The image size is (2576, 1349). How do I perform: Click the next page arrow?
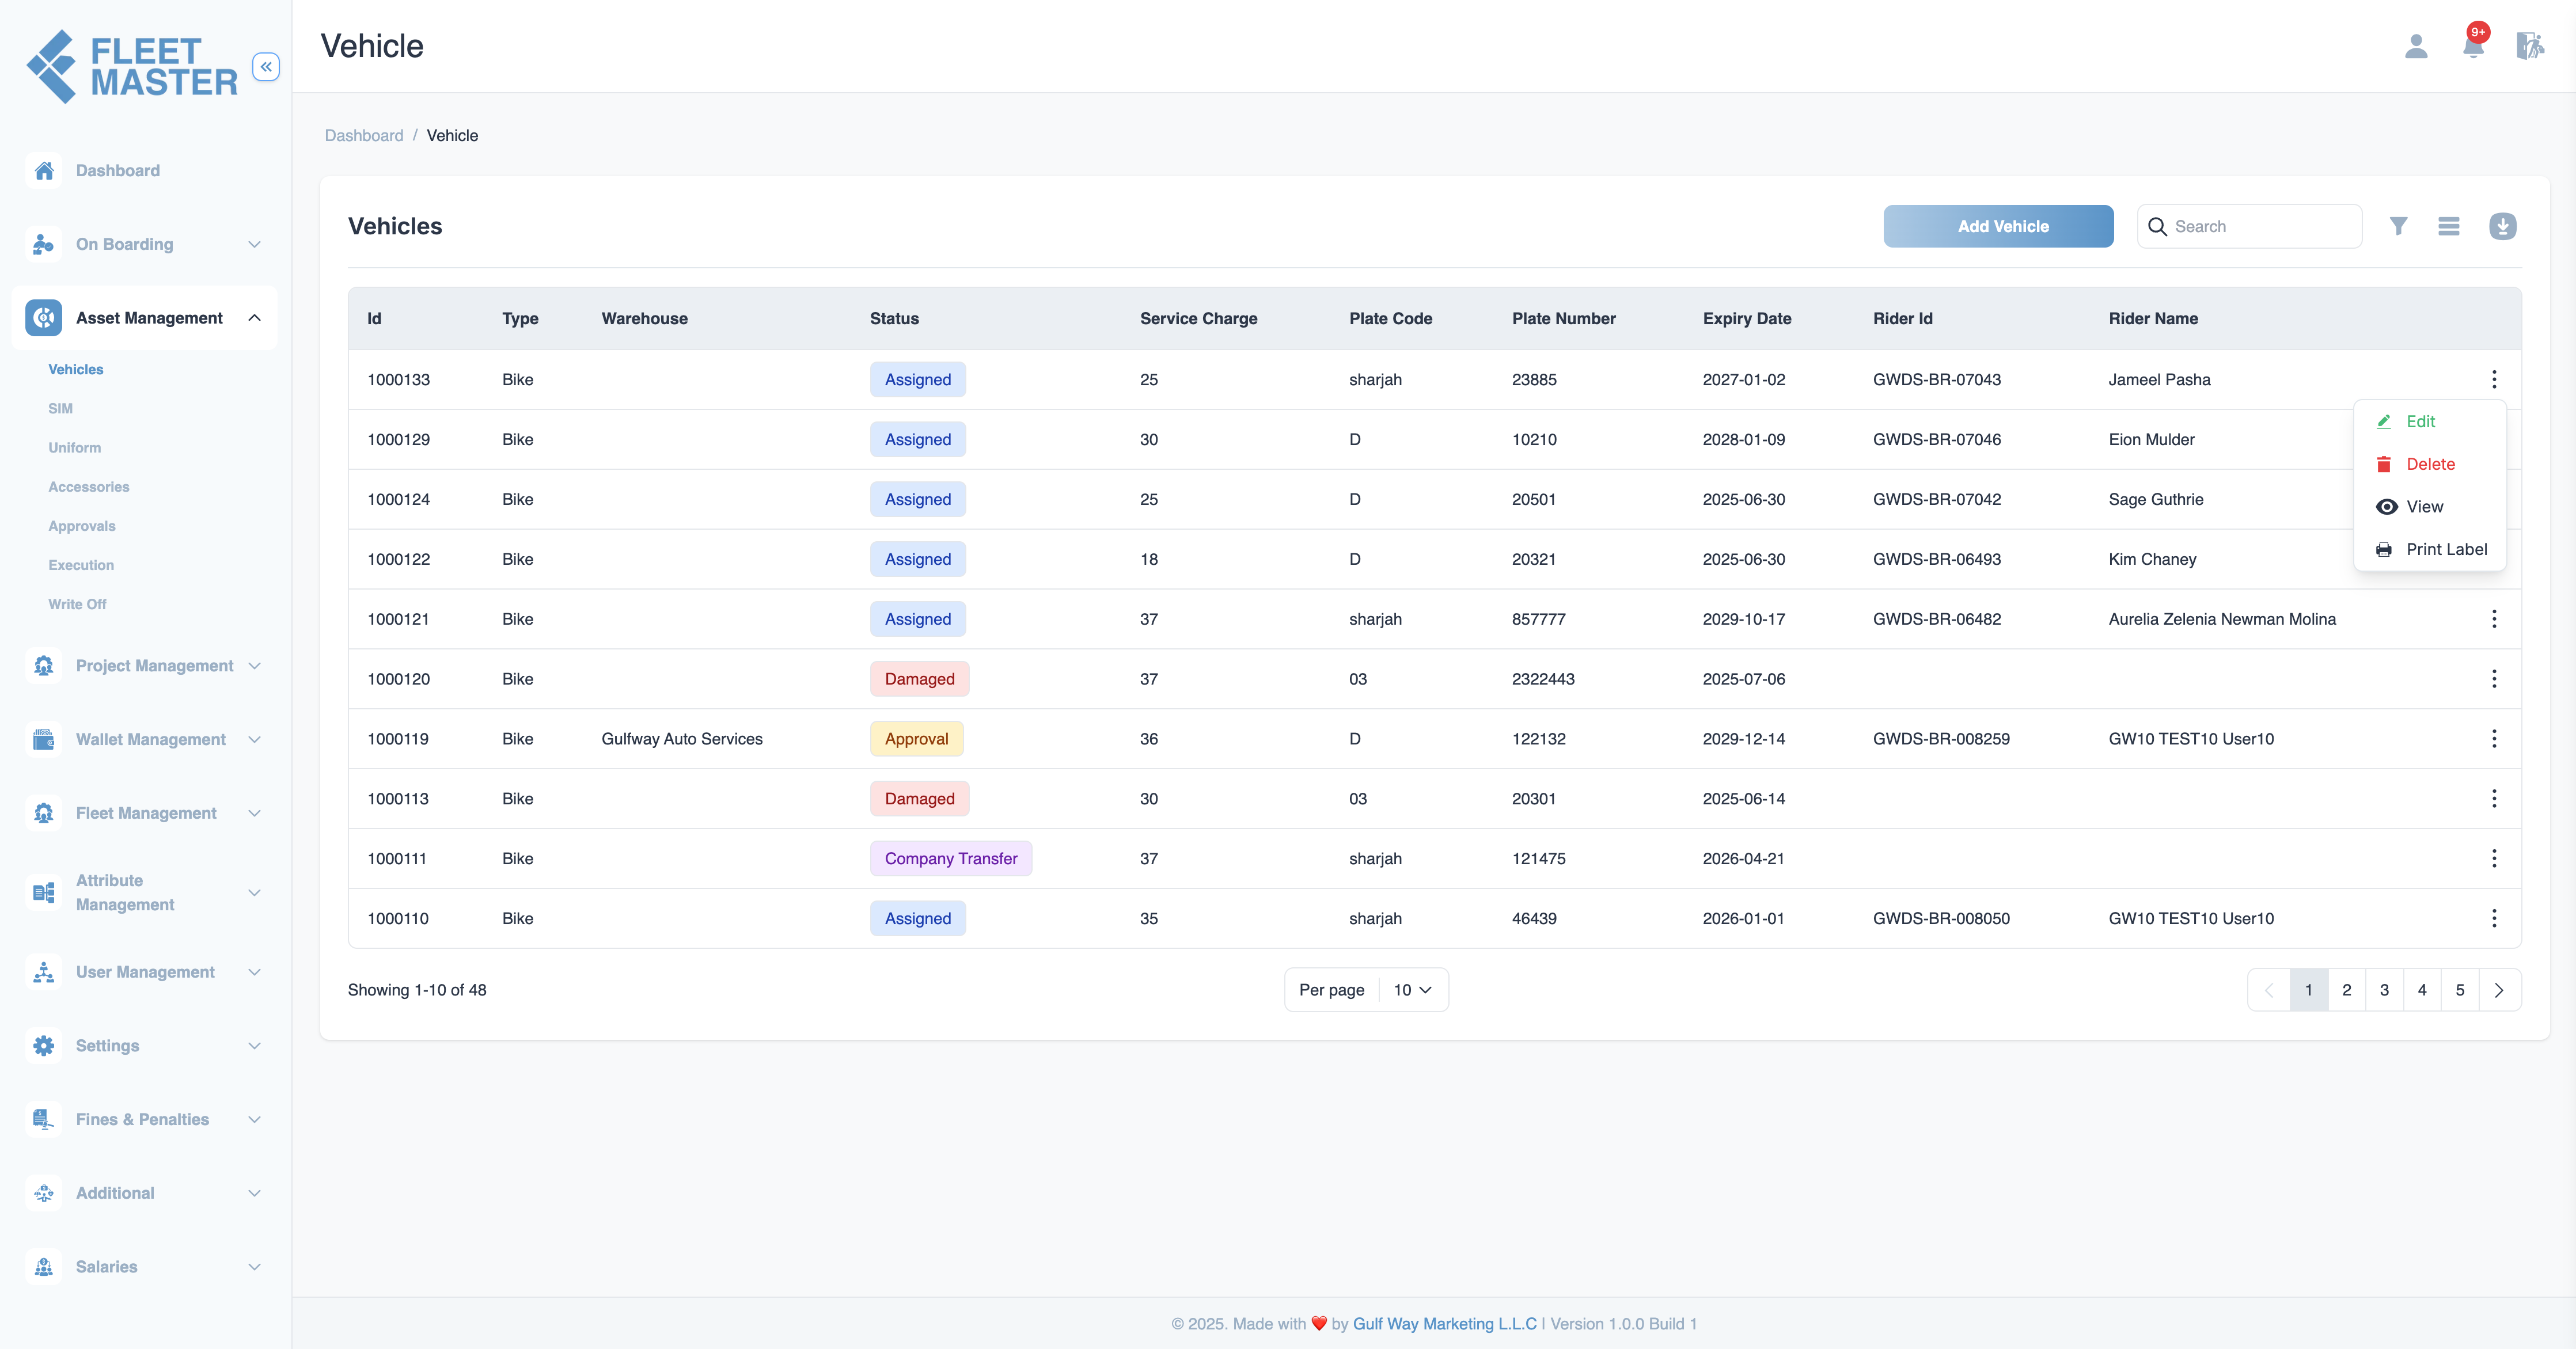2499,990
